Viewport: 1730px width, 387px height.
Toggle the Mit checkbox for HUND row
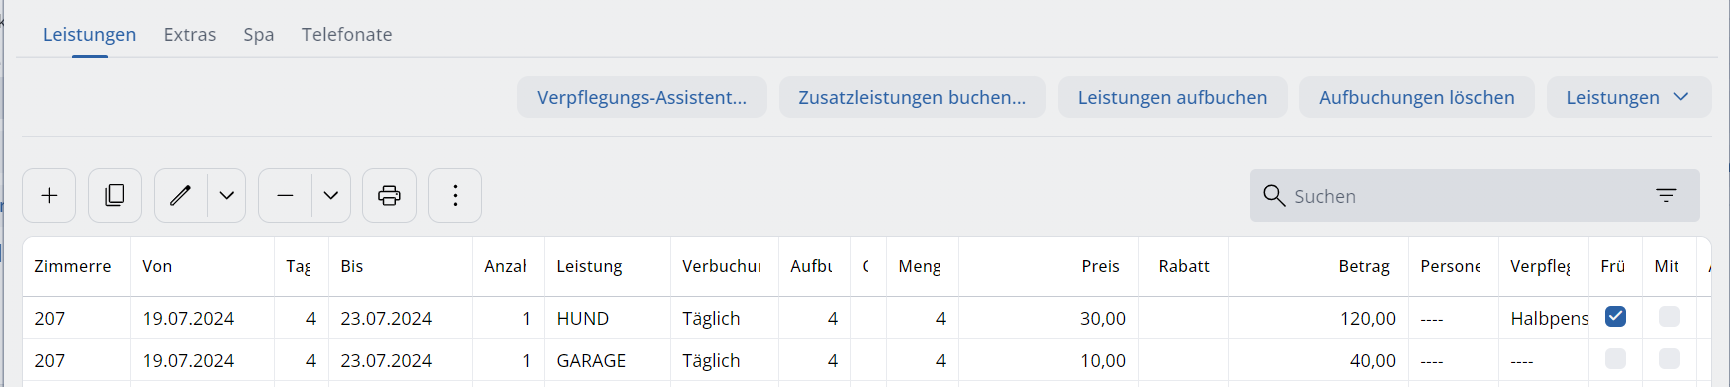(1669, 317)
